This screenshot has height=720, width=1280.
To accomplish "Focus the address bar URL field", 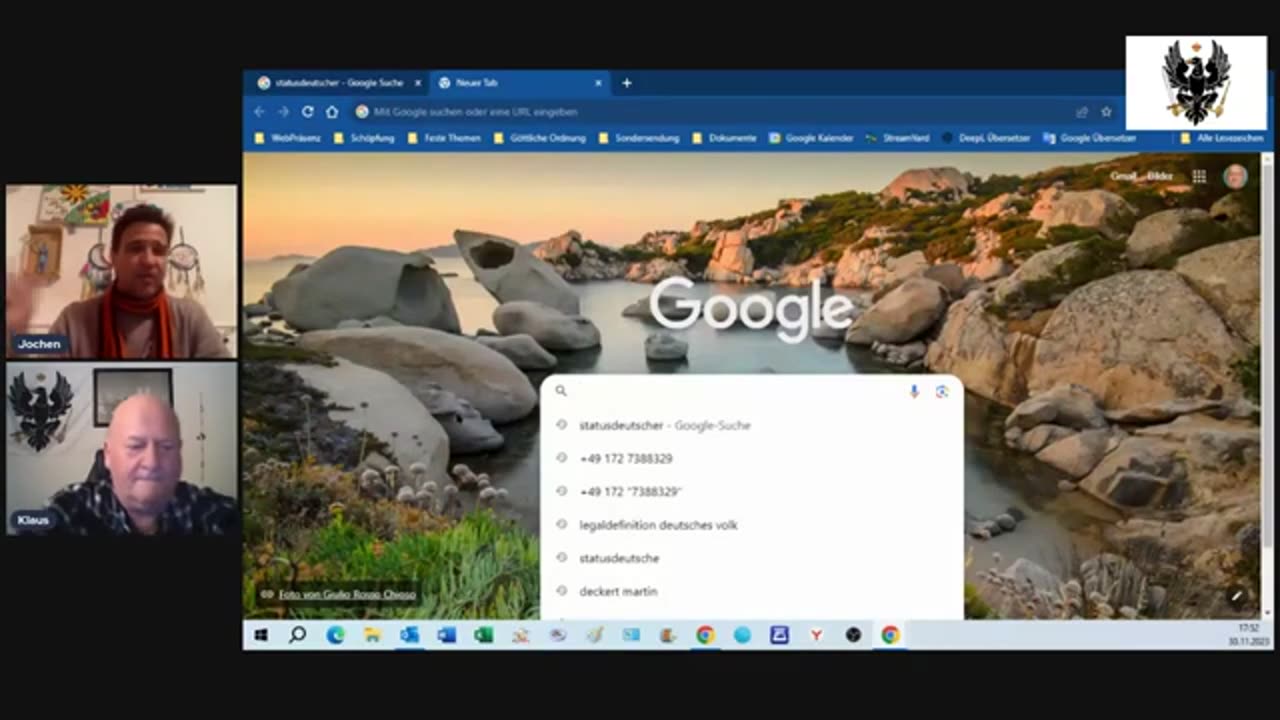I will [x=710, y=112].
